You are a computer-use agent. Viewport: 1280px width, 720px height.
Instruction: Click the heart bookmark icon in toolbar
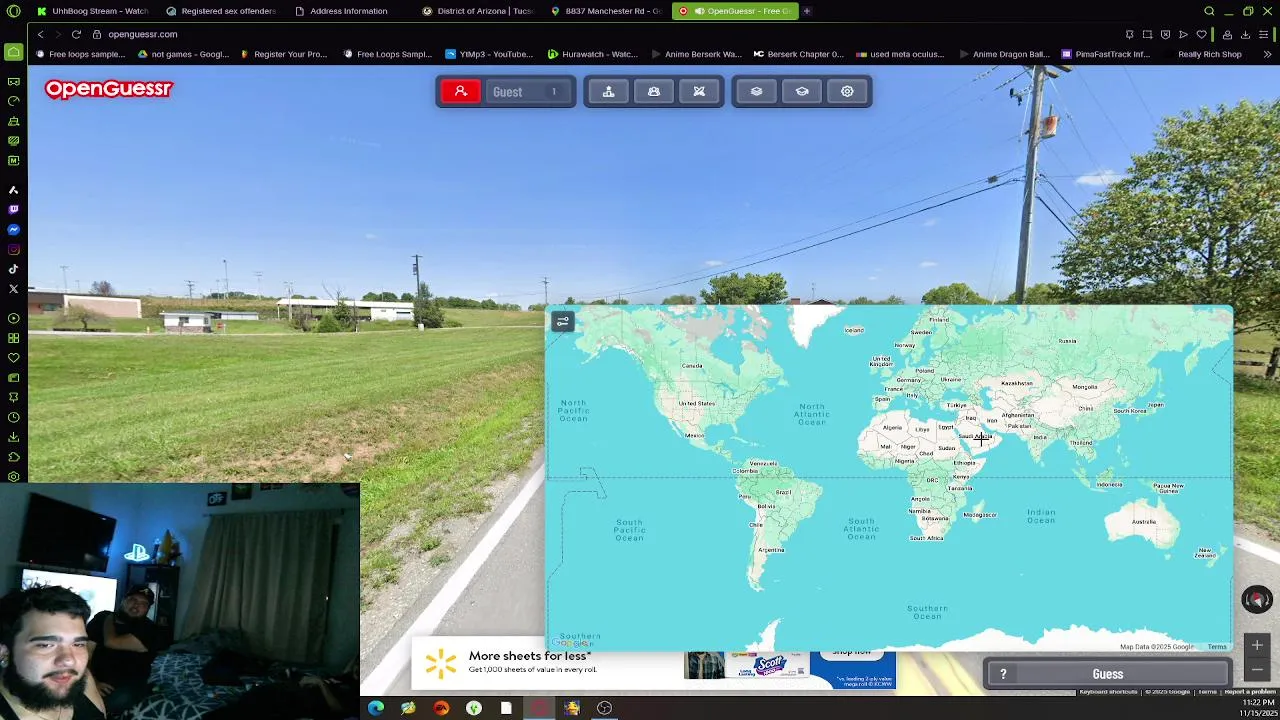click(x=1201, y=34)
